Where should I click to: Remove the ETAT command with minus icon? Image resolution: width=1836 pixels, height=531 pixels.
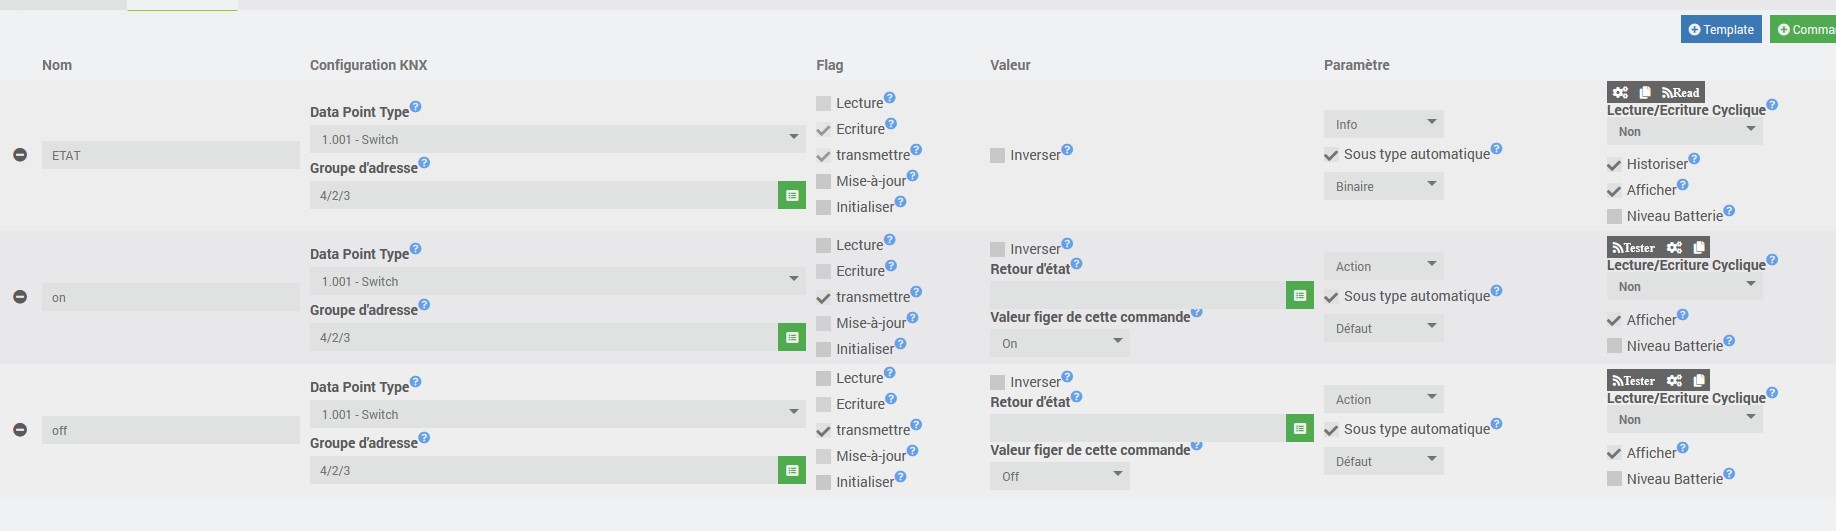[x=20, y=155]
